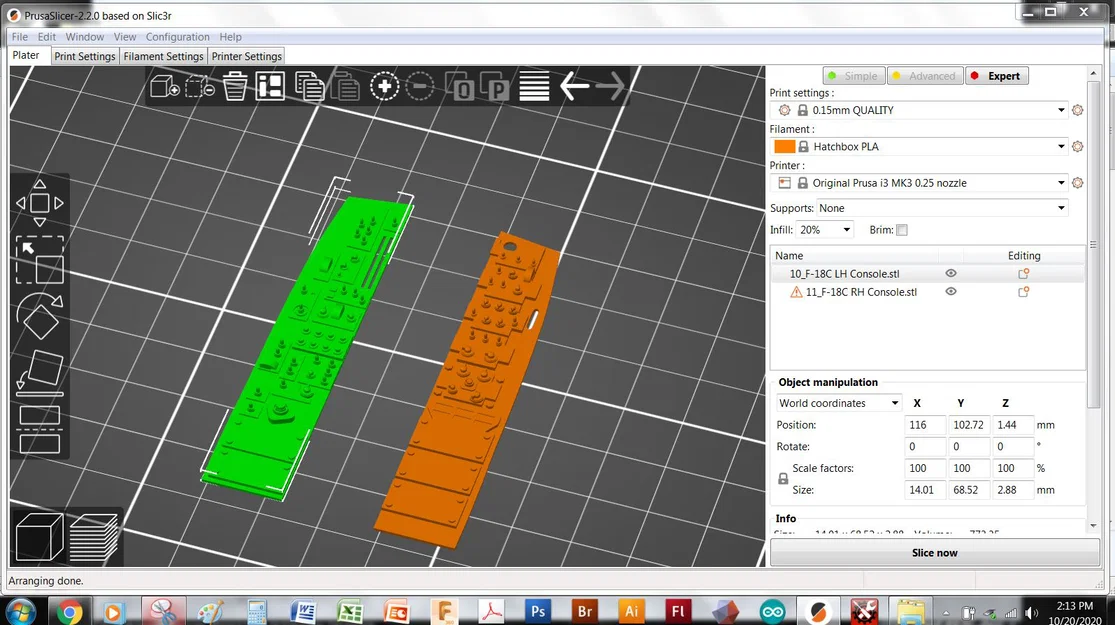Click the Variable layer height icon

click(534, 87)
